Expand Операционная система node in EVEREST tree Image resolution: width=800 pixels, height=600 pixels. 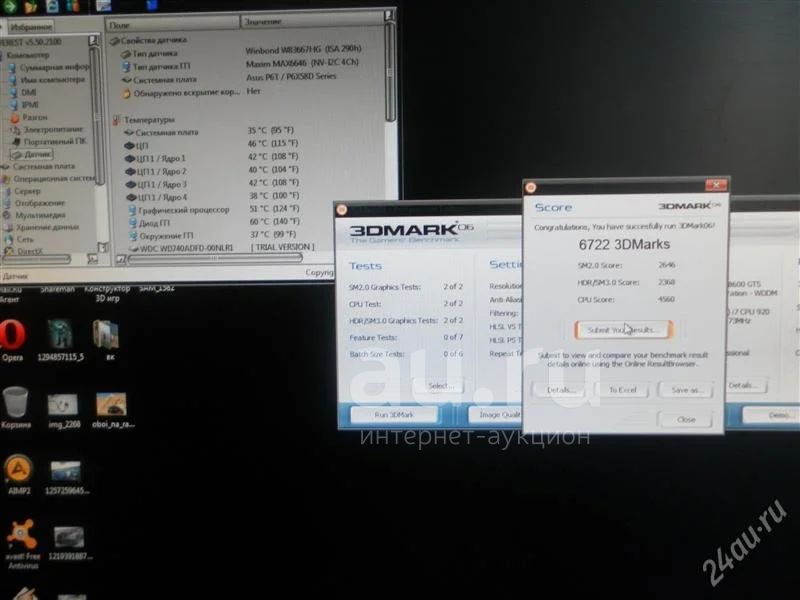(x=48, y=179)
